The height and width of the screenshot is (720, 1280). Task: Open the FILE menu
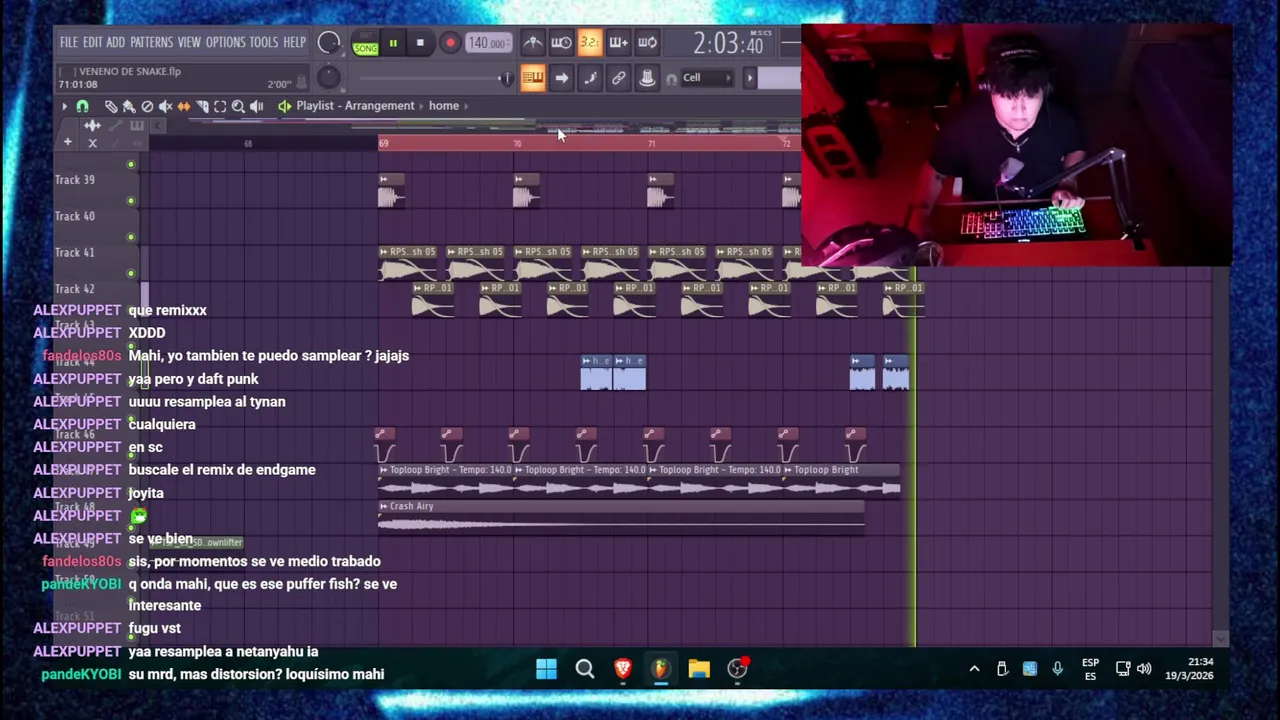[69, 42]
